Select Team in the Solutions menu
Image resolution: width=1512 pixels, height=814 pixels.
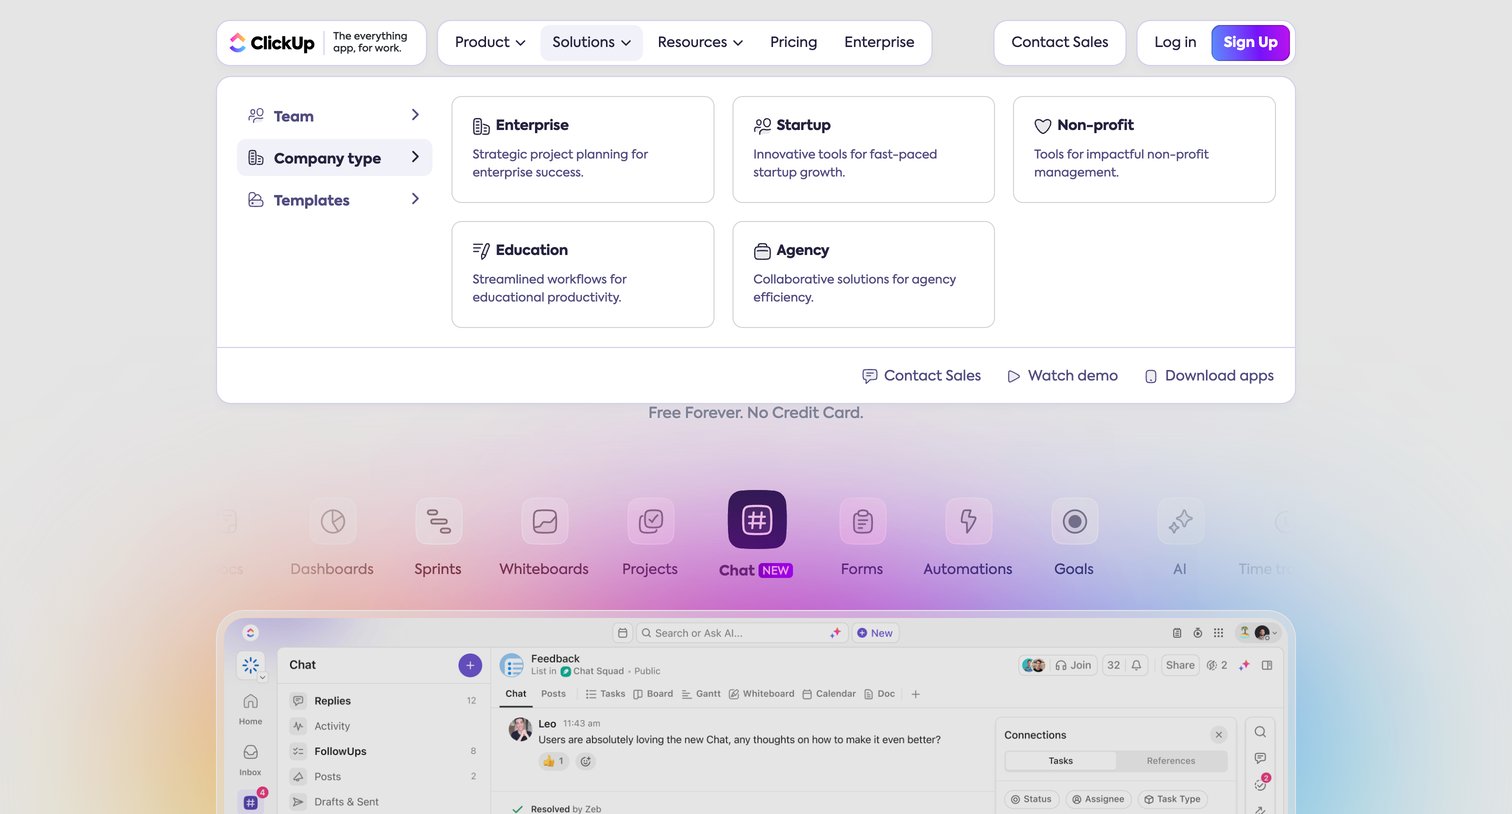334,116
